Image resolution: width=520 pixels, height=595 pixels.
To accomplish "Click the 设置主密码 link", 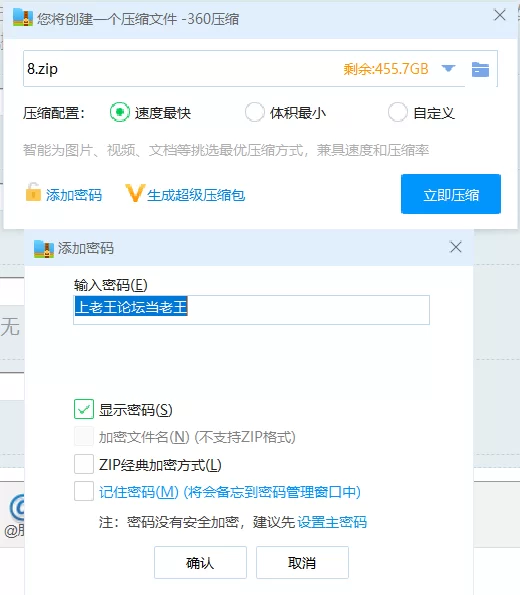I will click(332, 522).
